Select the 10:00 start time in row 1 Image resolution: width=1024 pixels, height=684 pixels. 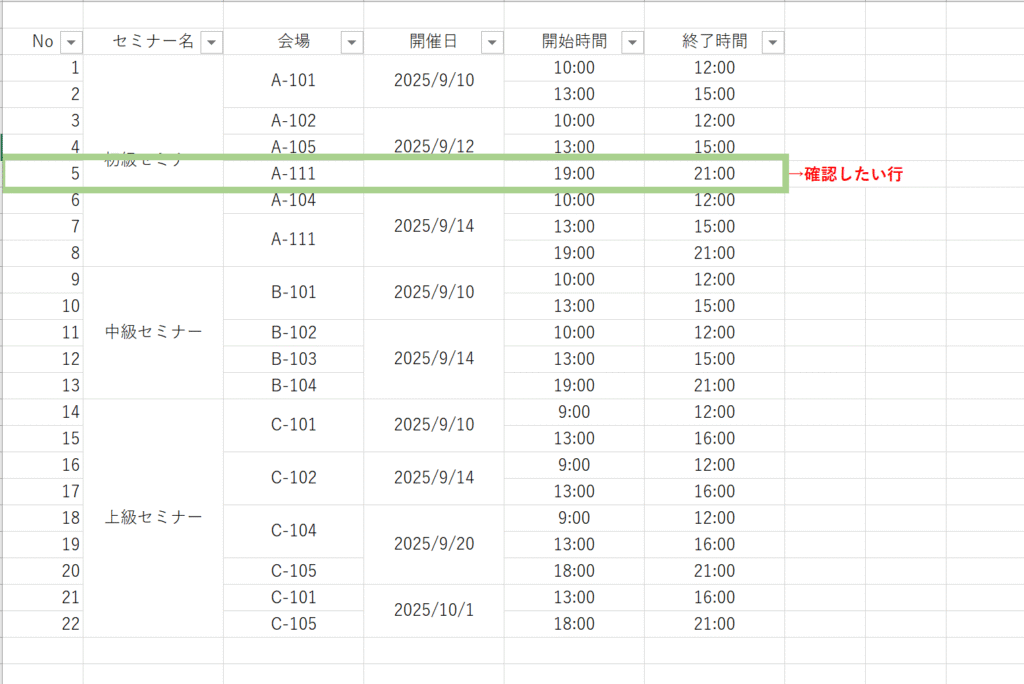[x=574, y=68]
